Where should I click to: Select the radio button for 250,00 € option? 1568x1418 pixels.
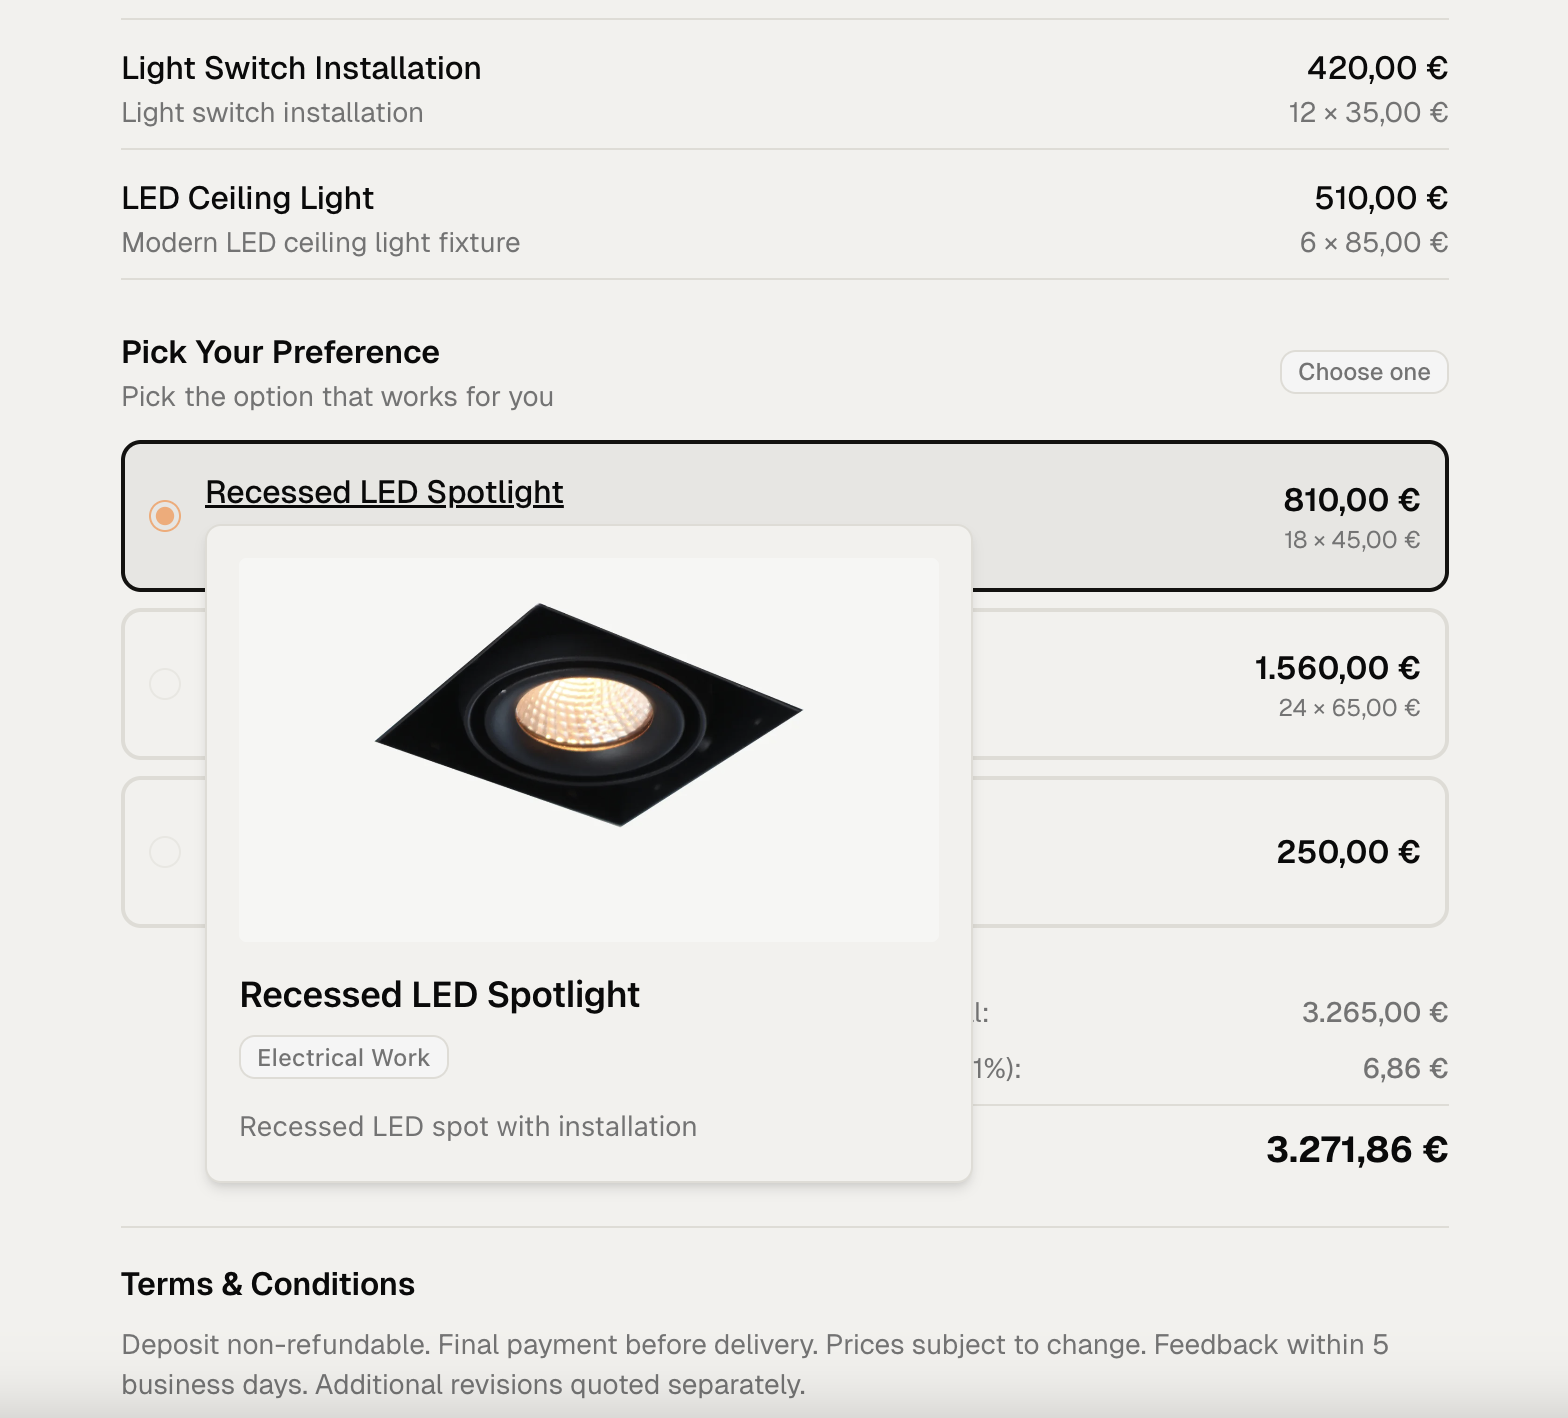[165, 852]
